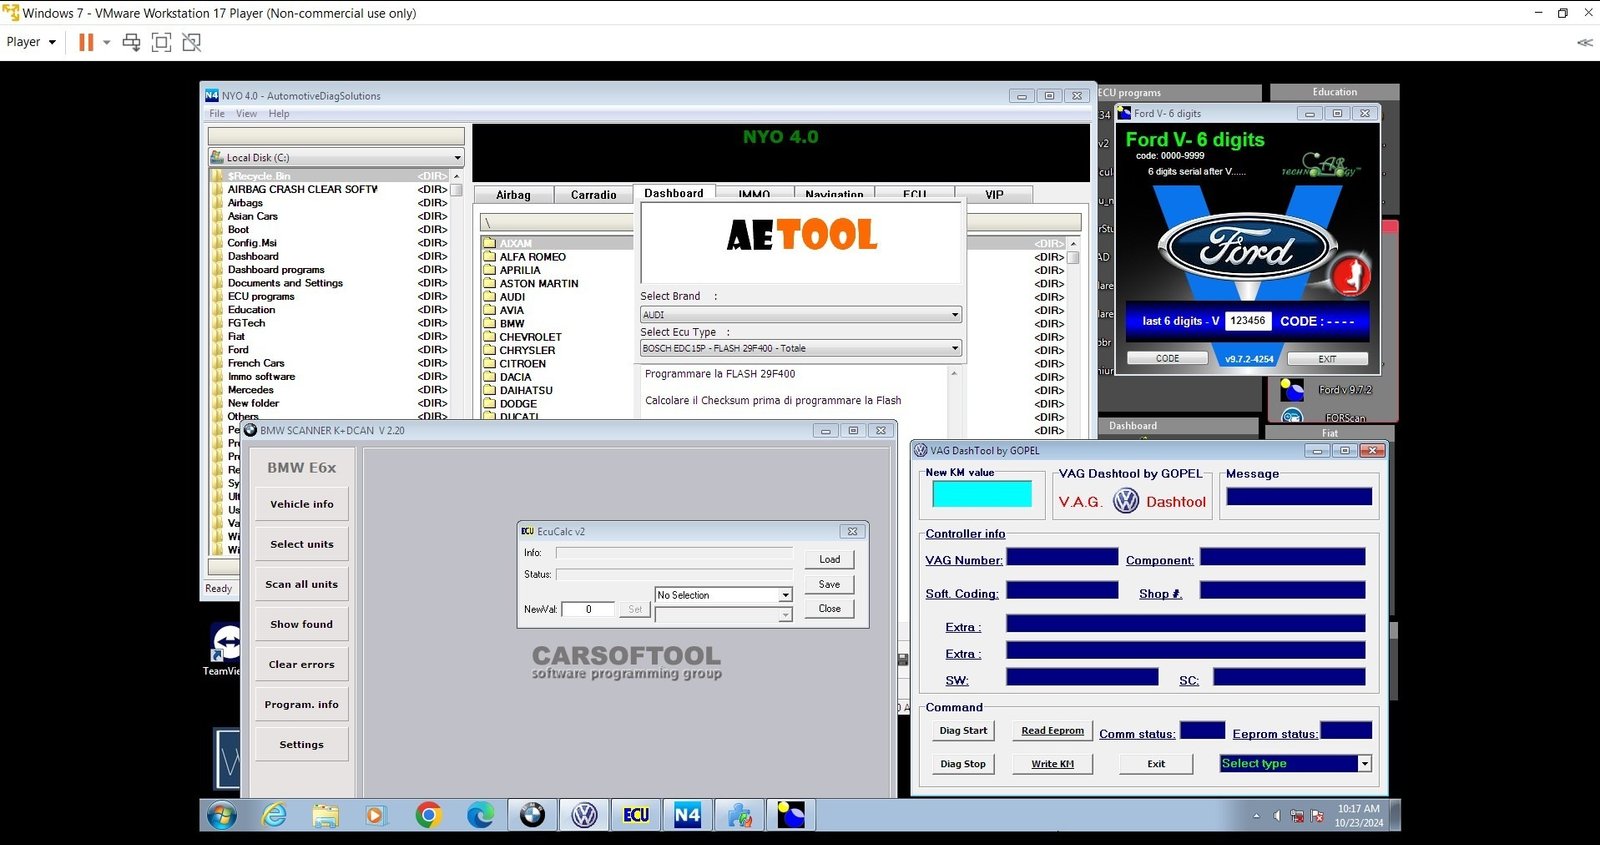Image resolution: width=1600 pixels, height=845 pixels.
Task: Switch to BMW Scanner taskbar icon
Action: 532,815
